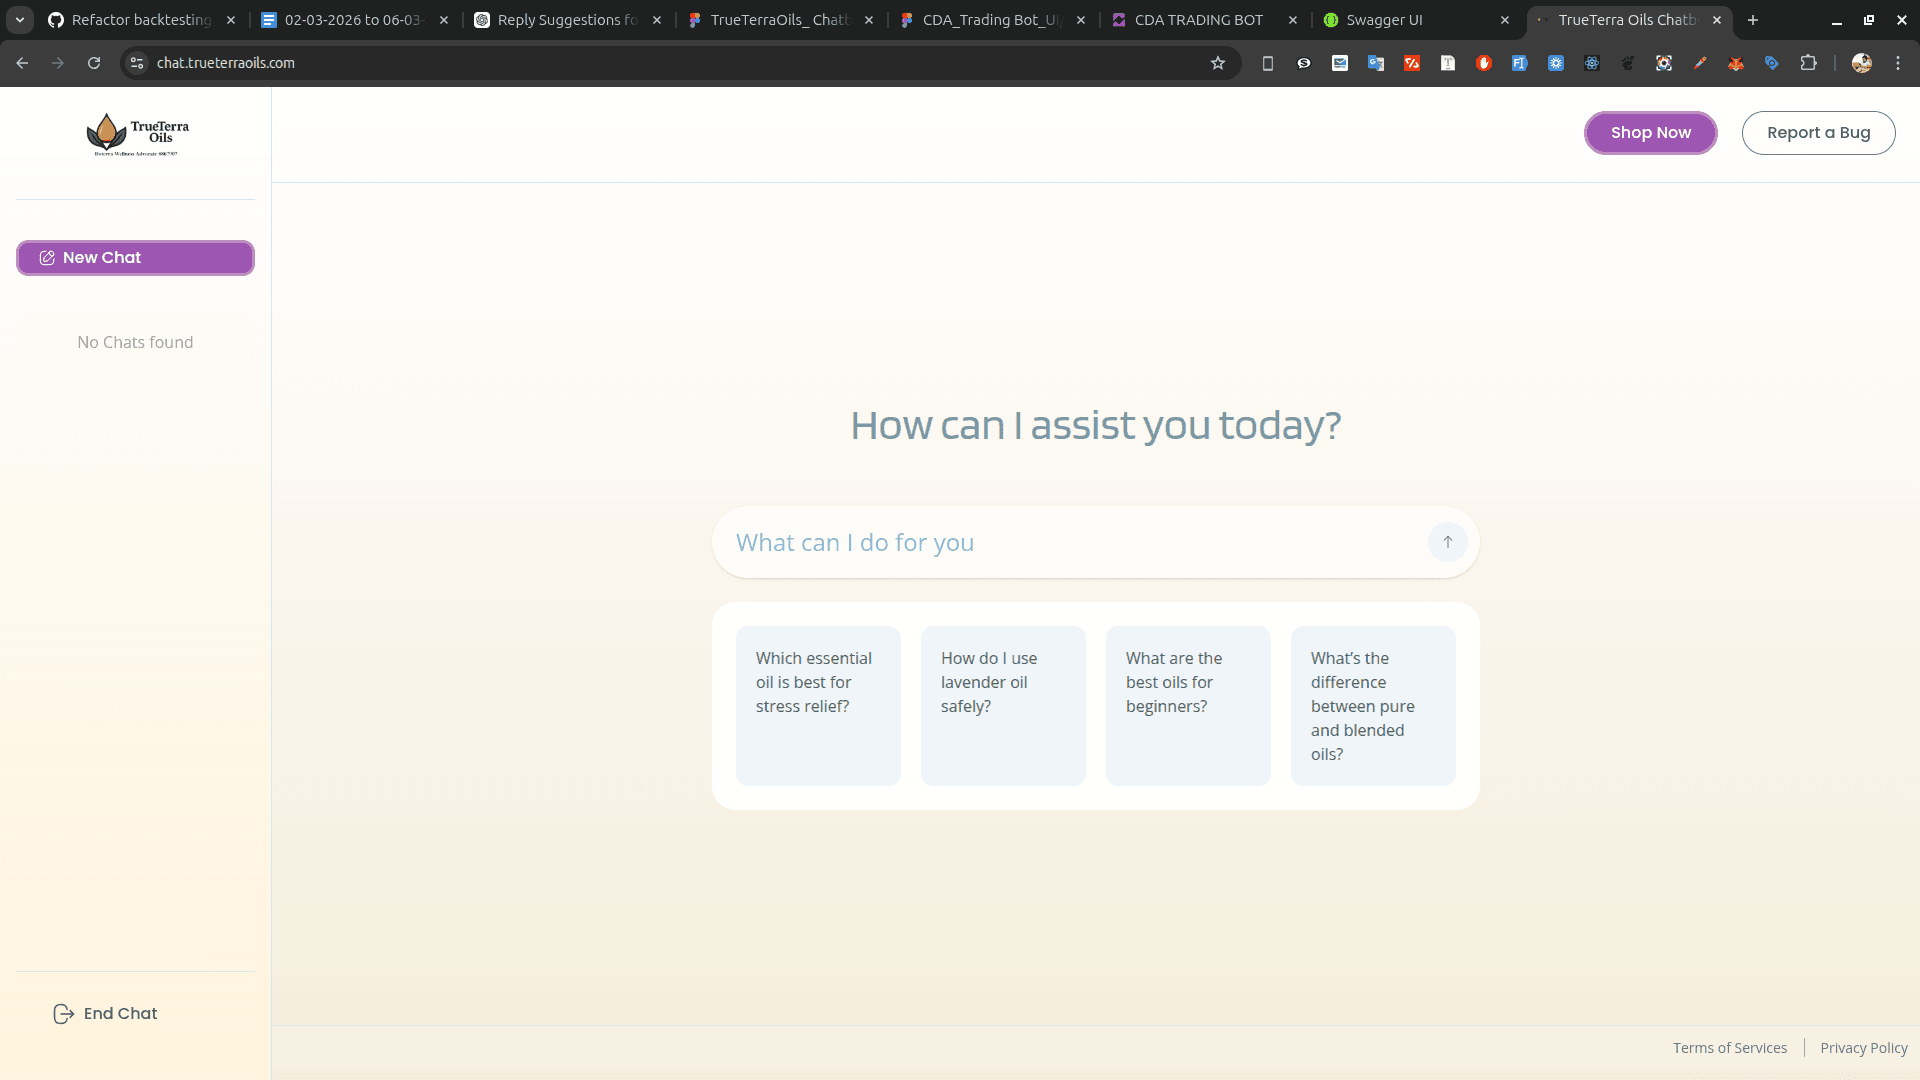1920x1080 pixels.
Task: Open site permissions via the address bar icon
Action: [135, 62]
